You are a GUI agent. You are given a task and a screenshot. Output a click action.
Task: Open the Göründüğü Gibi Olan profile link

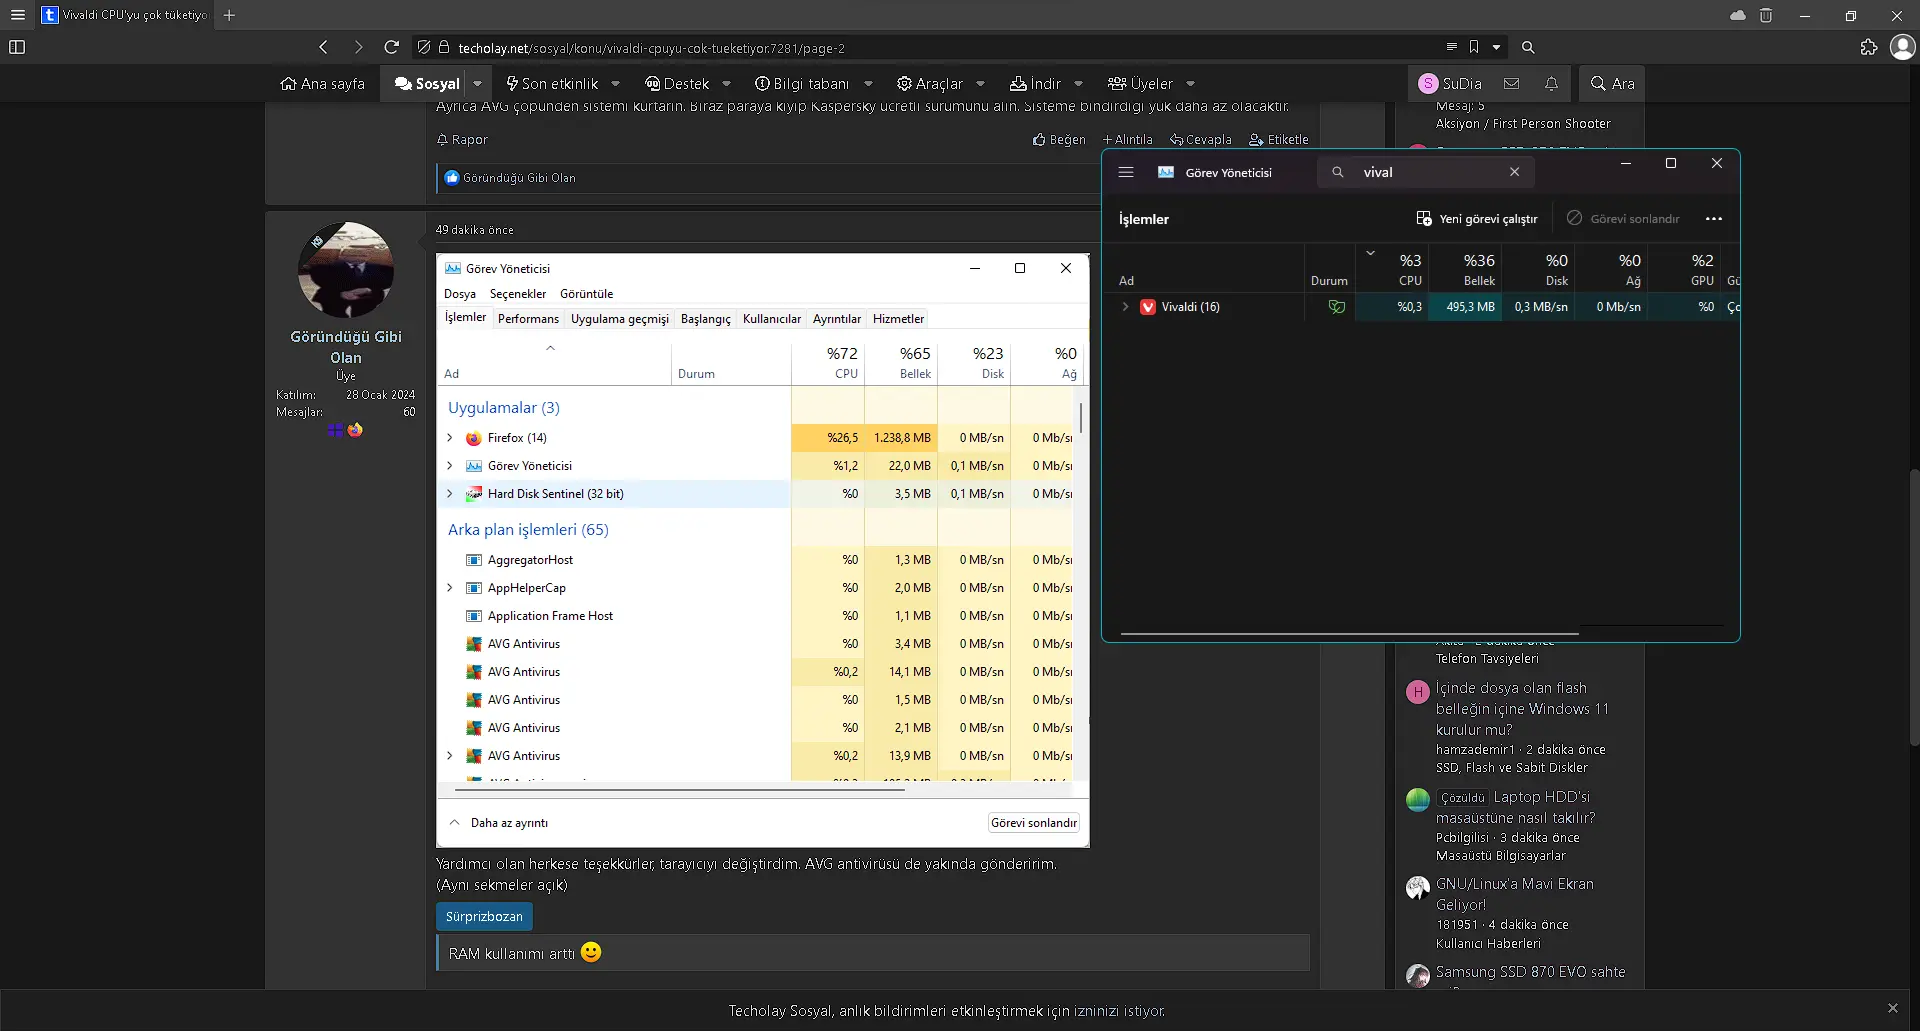click(x=346, y=347)
